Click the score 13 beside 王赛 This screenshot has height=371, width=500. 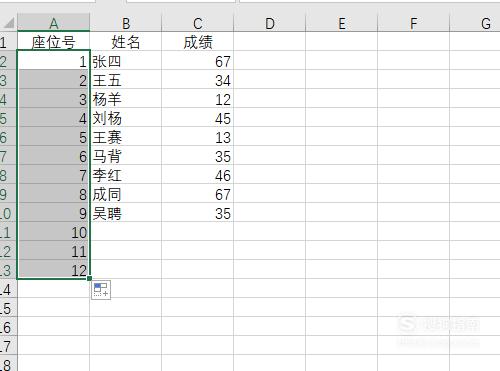198,136
